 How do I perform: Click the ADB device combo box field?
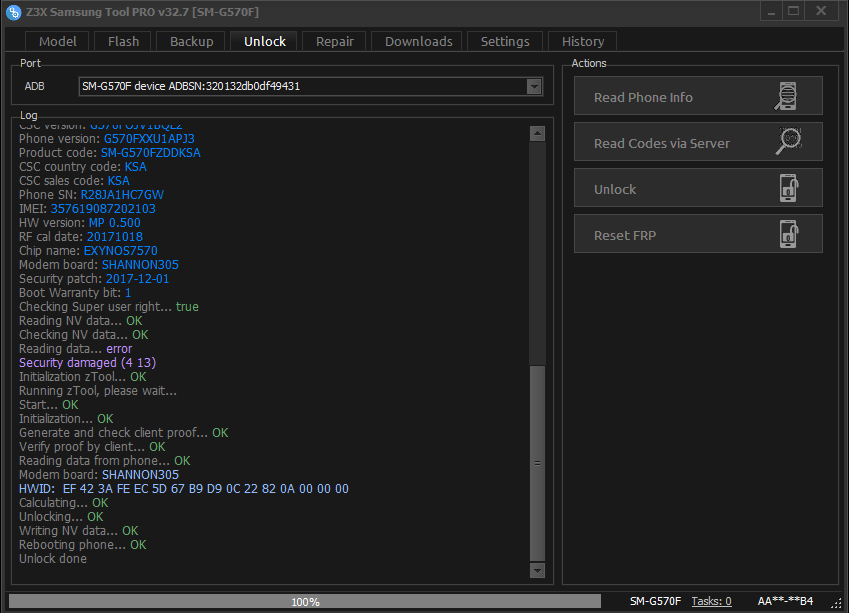[310, 86]
